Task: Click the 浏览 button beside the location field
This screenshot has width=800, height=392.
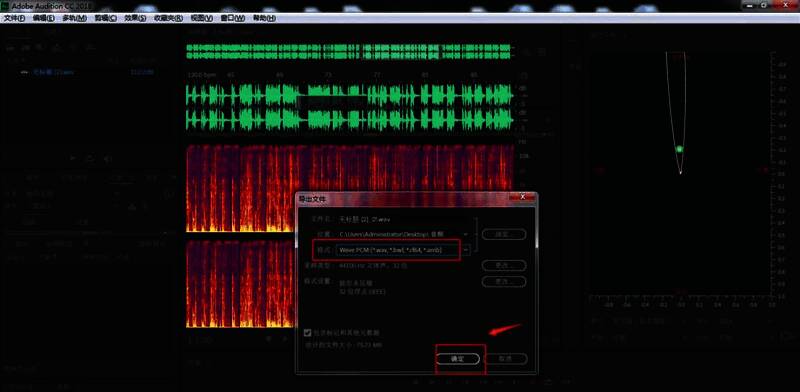Action: (x=504, y=234)
